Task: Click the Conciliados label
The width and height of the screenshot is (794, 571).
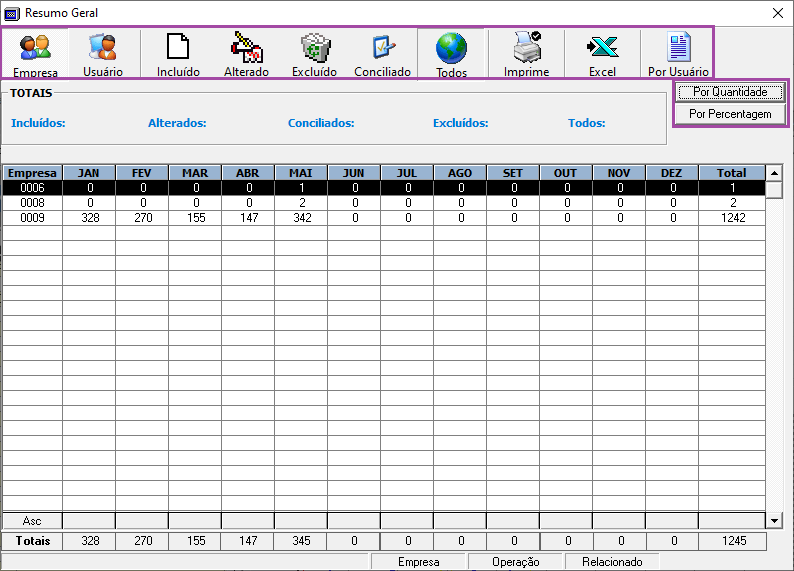Action: 321,123
